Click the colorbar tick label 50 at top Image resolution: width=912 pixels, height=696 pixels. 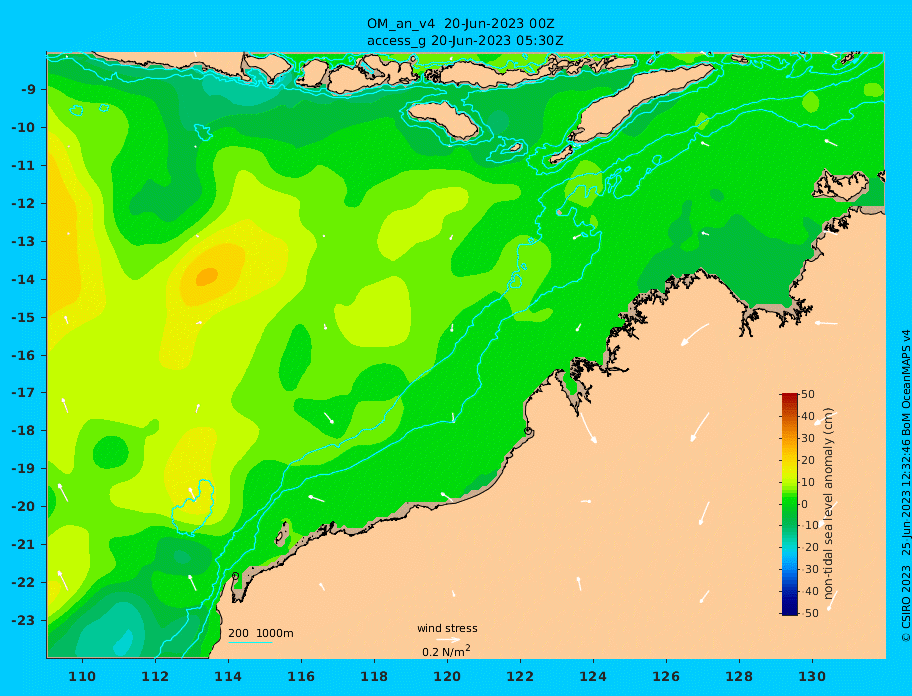[x=808, y=394]
